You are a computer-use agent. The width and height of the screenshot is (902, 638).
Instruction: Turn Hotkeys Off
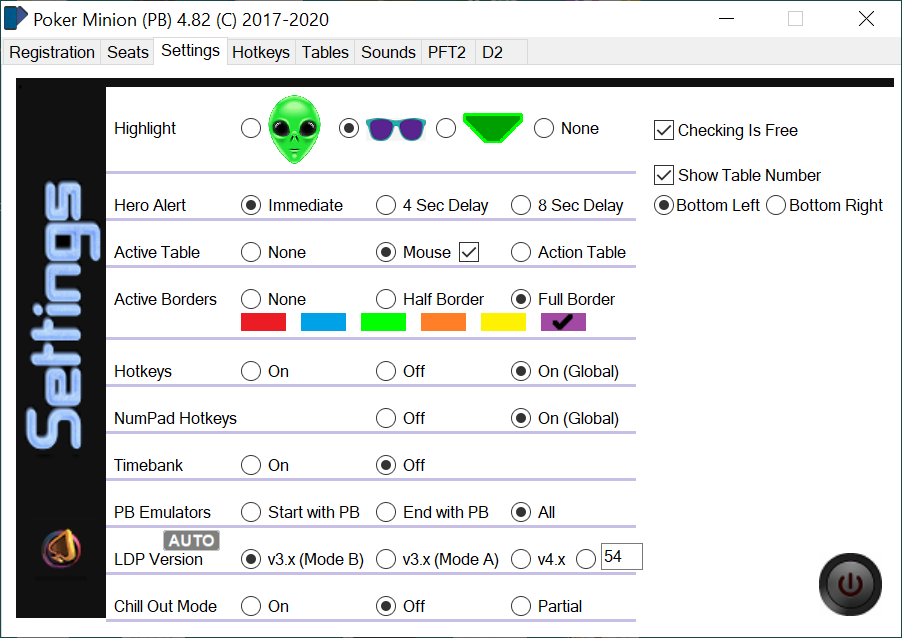pyautogui.click(x=385, y=371)
